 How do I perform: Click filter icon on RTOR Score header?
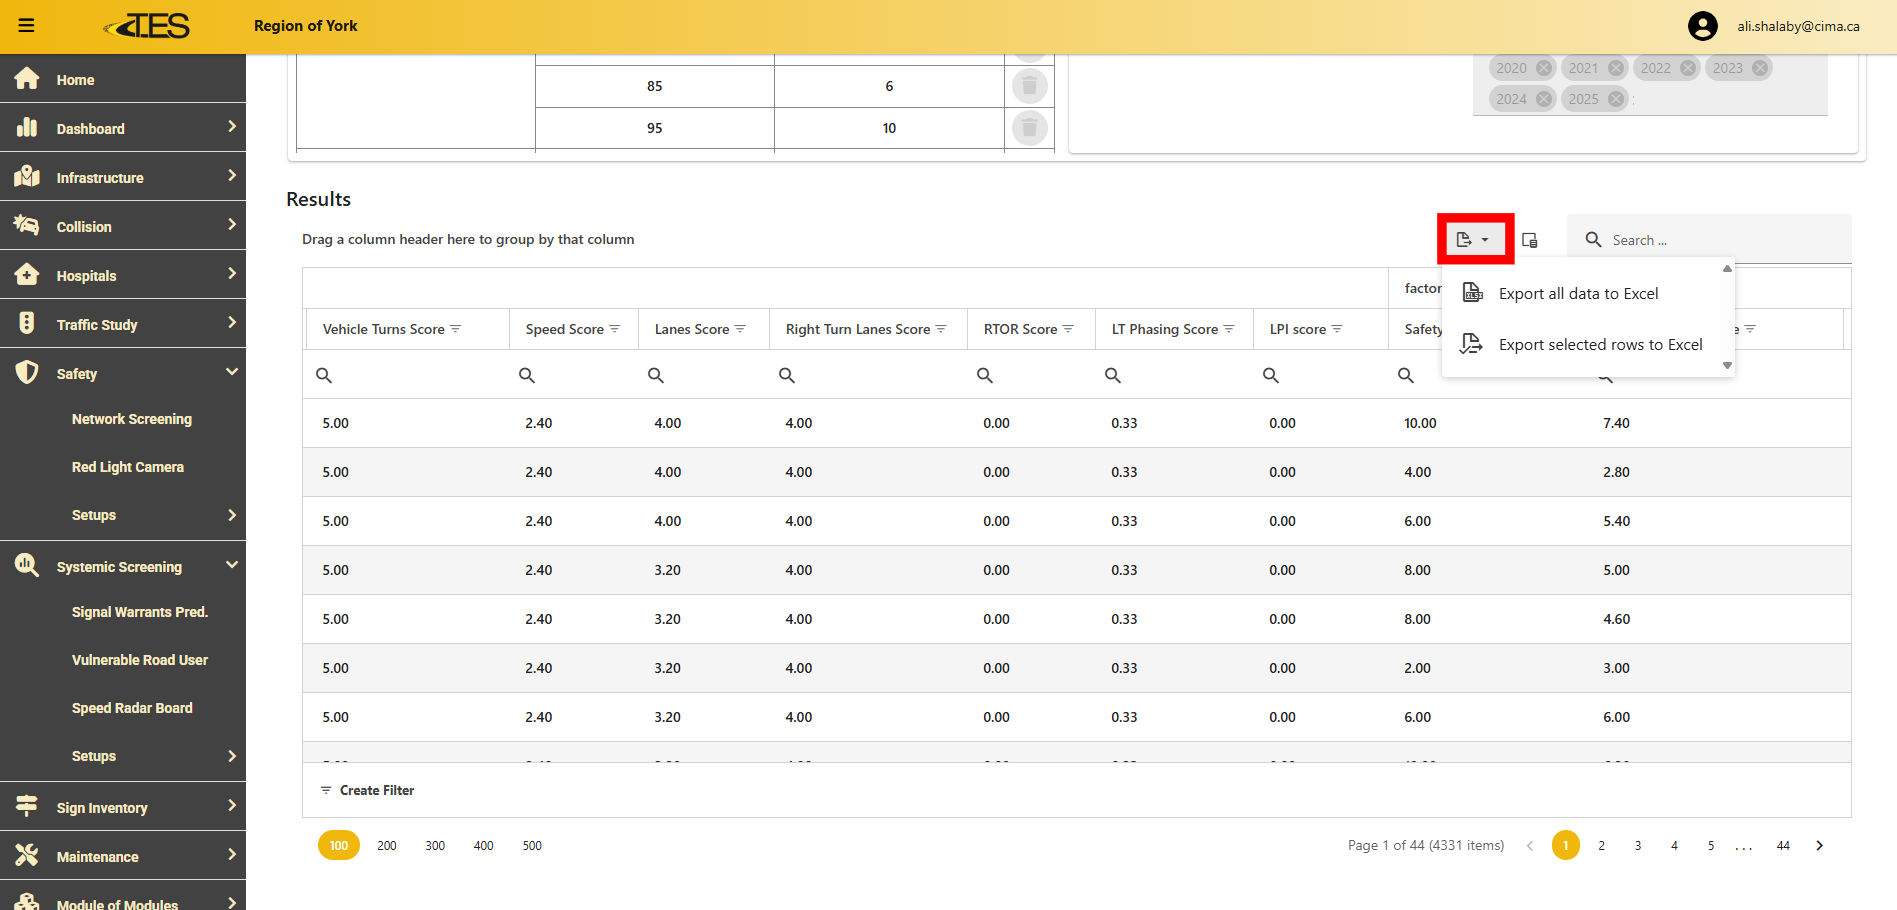click(1068, 329)
